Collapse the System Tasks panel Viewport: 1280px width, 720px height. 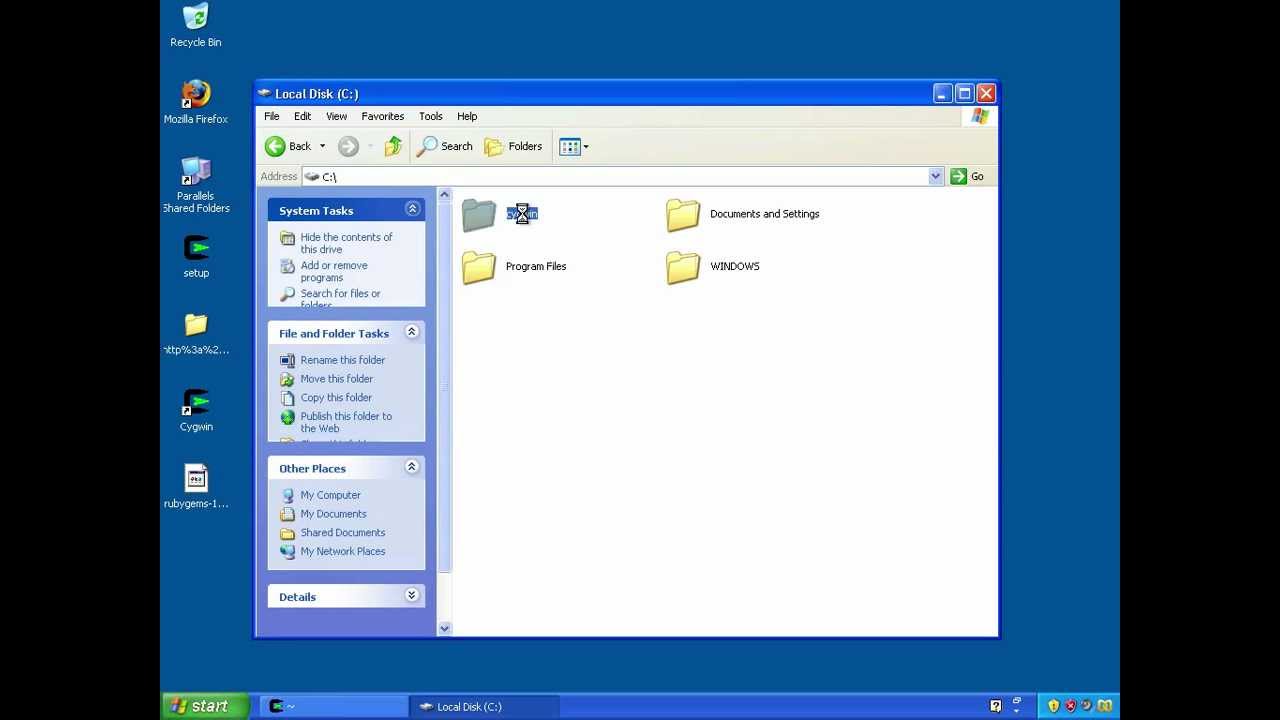411,209
